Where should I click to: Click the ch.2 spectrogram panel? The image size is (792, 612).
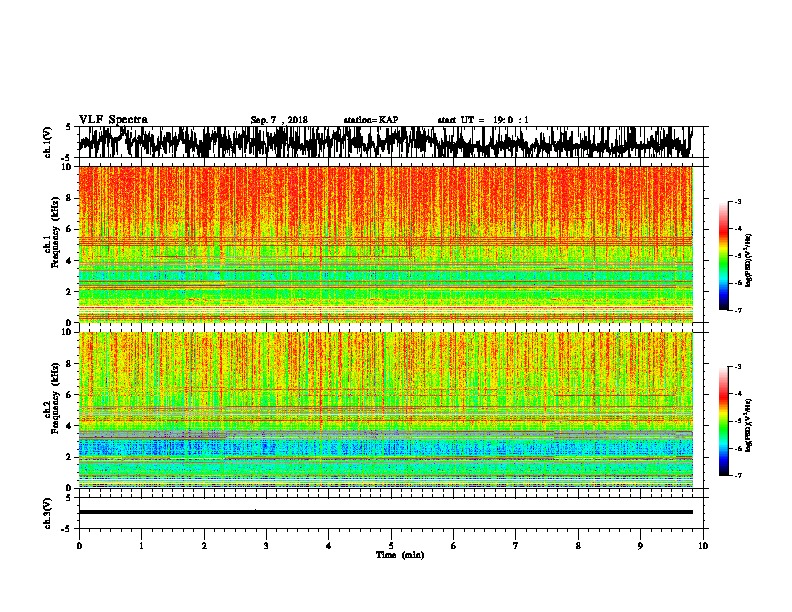[386, 410]
